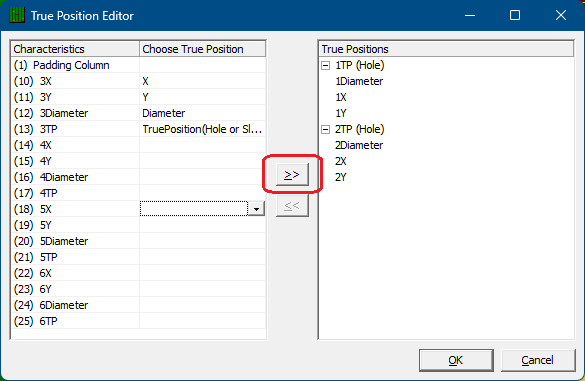Screen dimensions: 585x381
Task: Maximize the True Position Editor window
Action: 515,15
